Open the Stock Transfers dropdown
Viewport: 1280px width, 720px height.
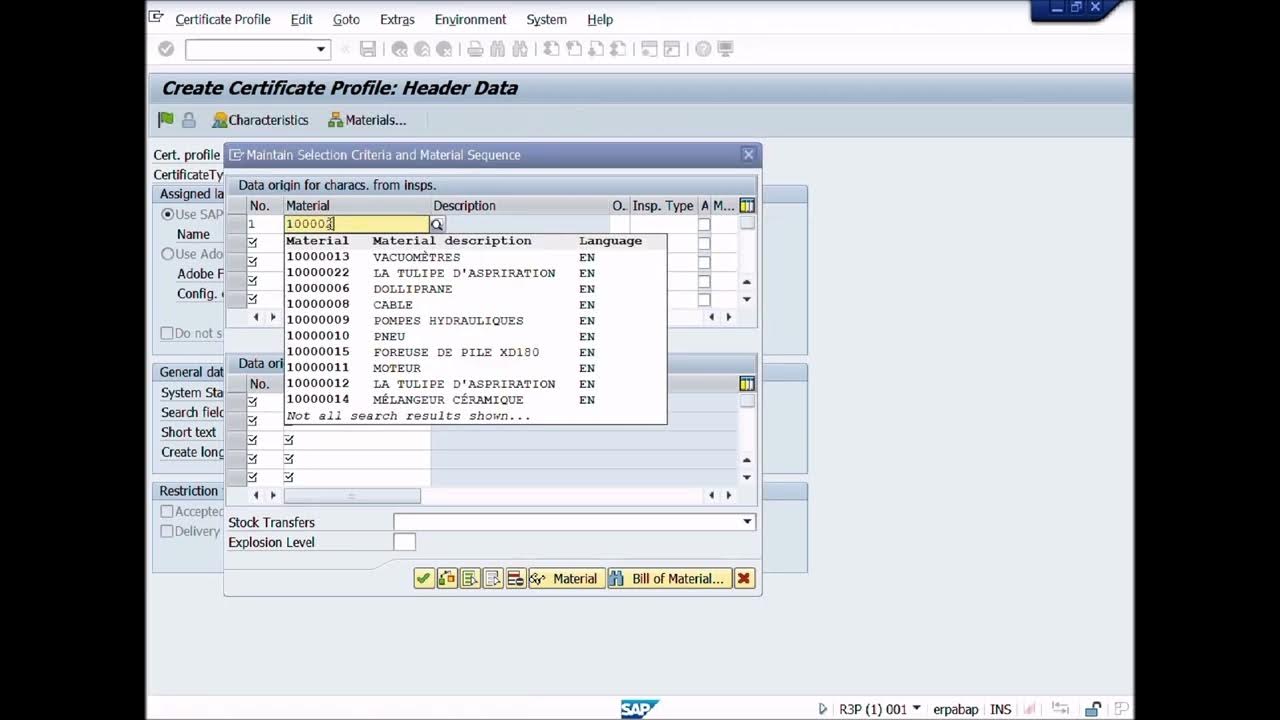click(x=747, y=522)
